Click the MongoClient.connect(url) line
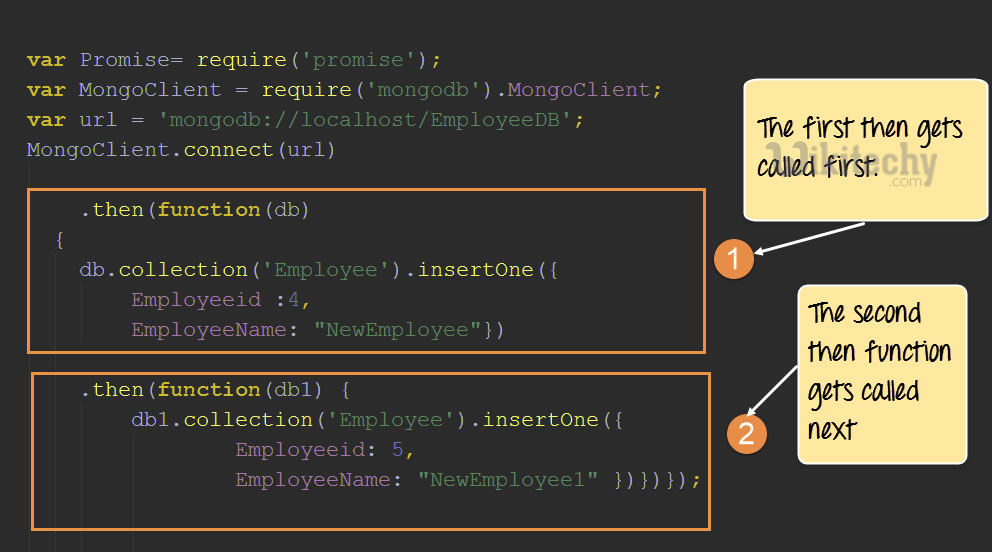This screenshot has width=992, height=552. click(181, 150)
